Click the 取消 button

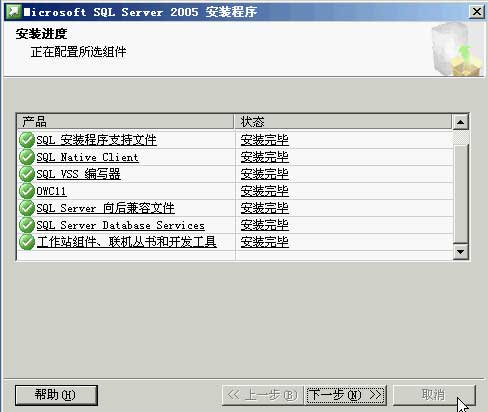pos(434,395)
